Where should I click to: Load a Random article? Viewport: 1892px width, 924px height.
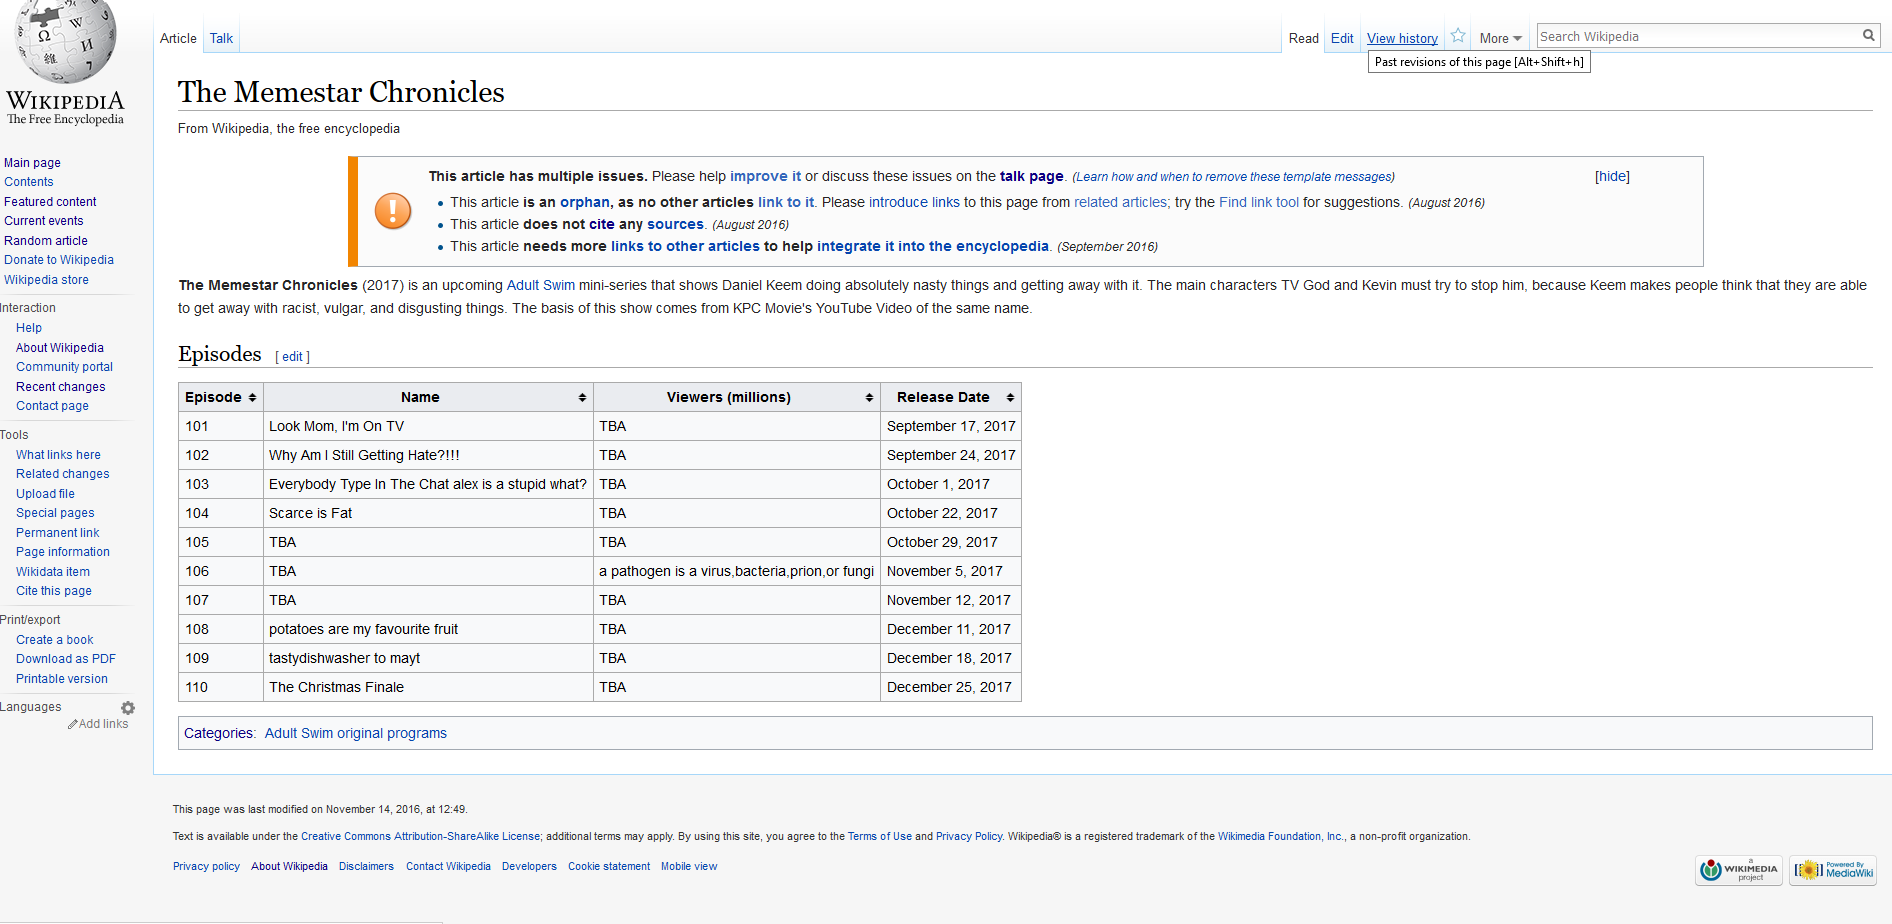click(x=46, y=241)
